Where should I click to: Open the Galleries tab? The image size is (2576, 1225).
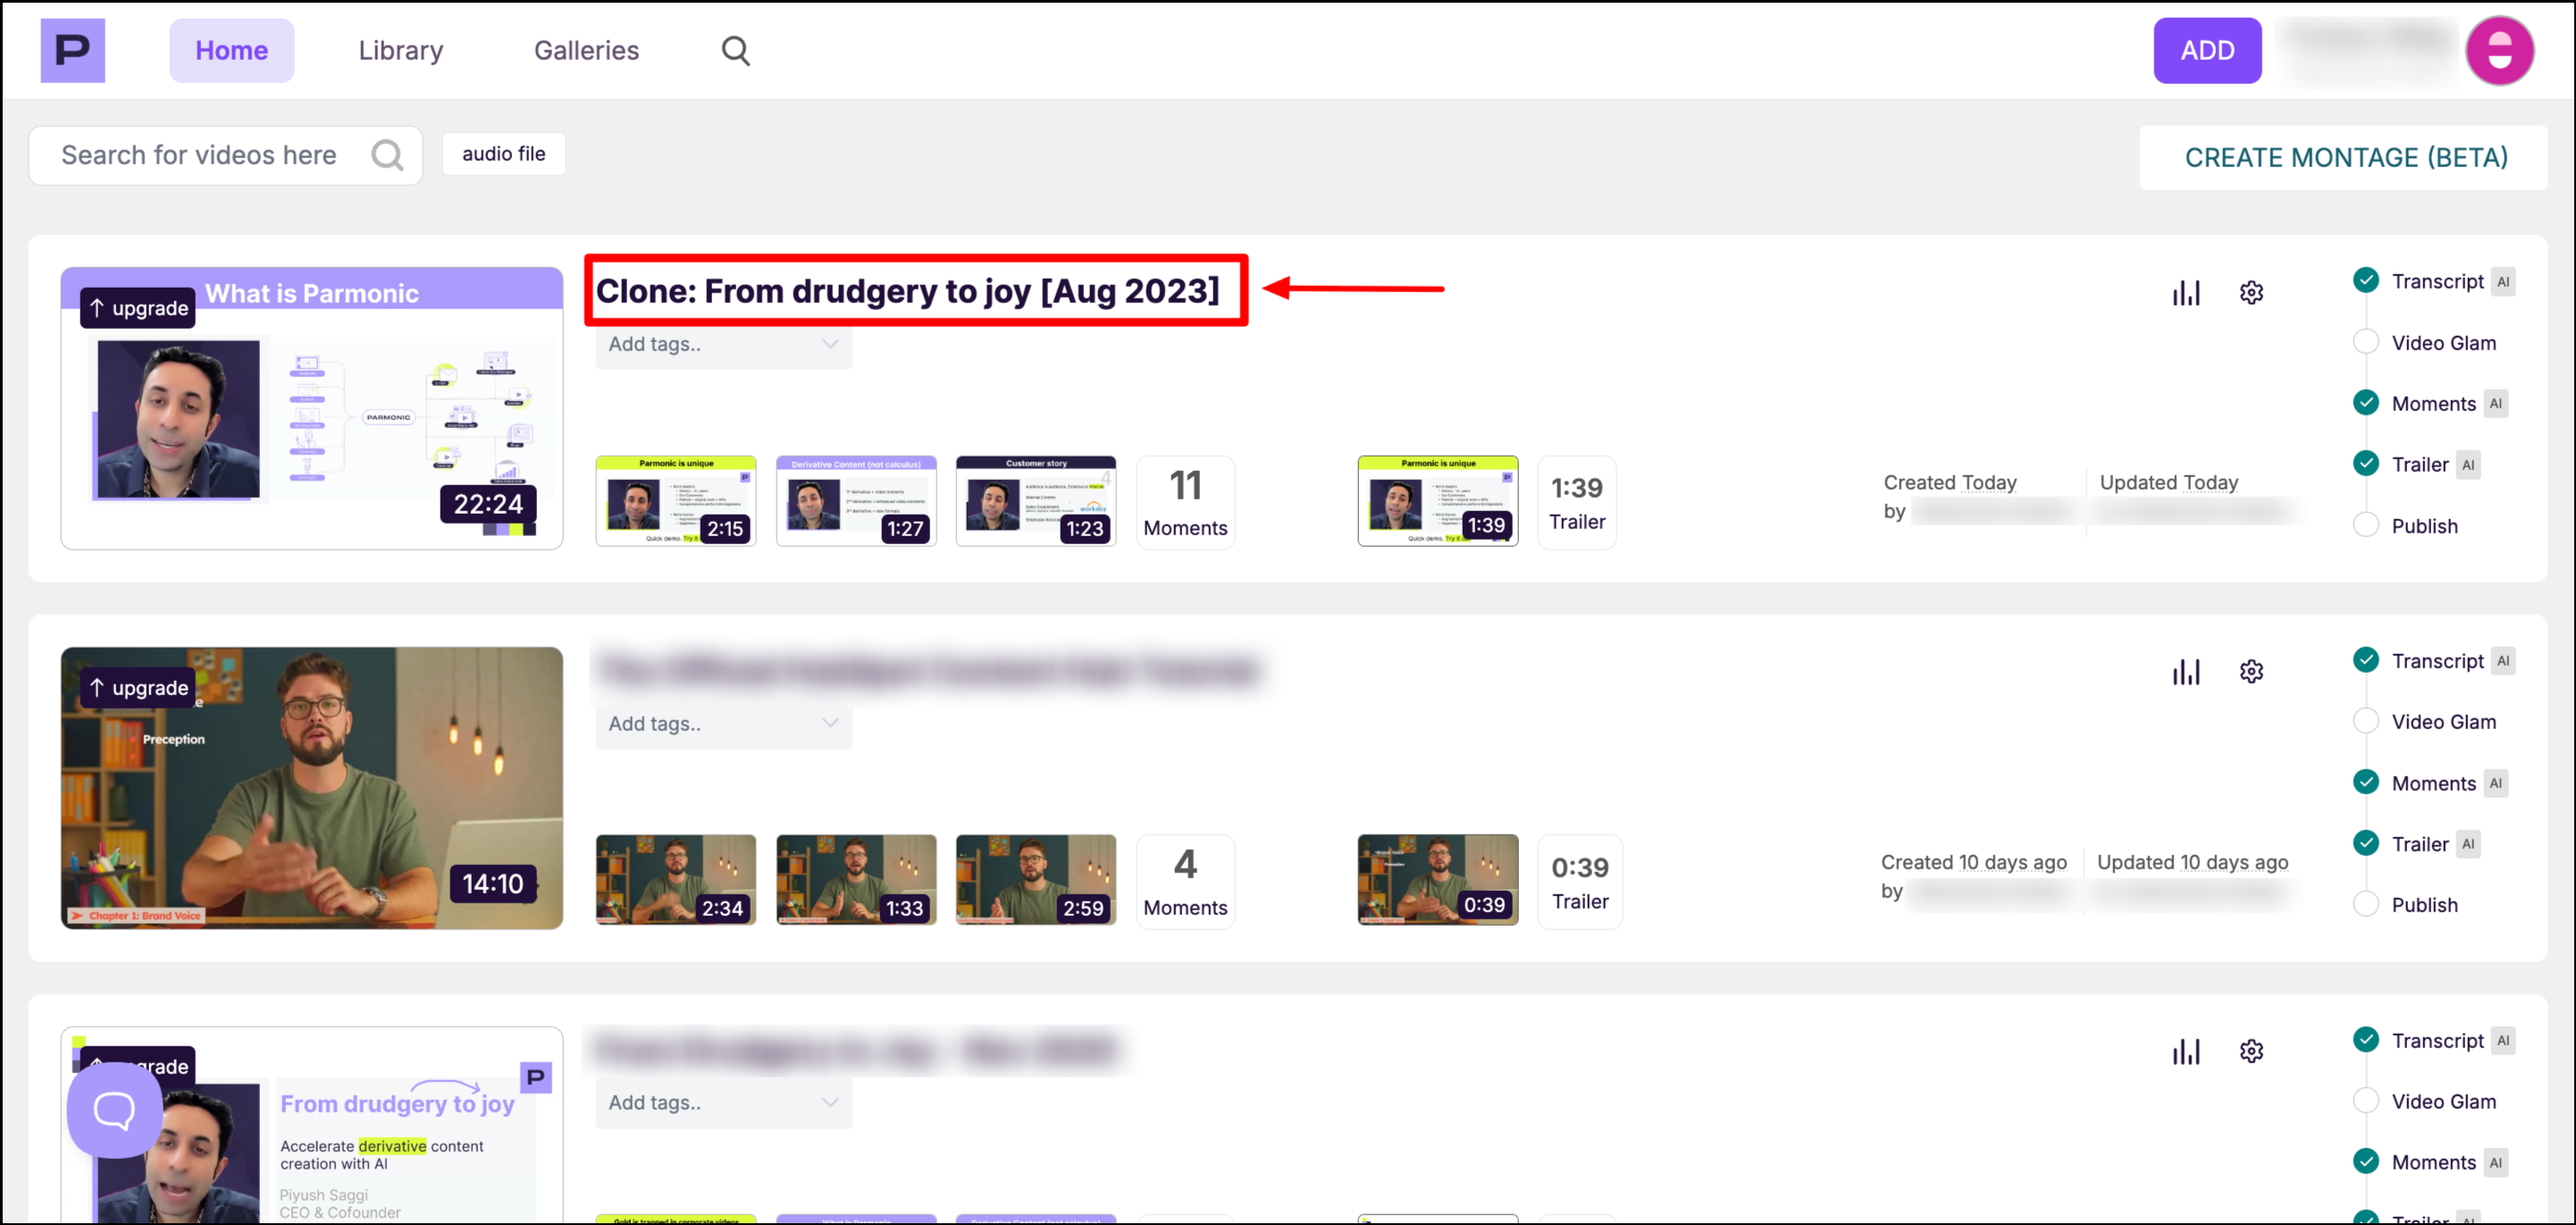(x=586, y=50)
